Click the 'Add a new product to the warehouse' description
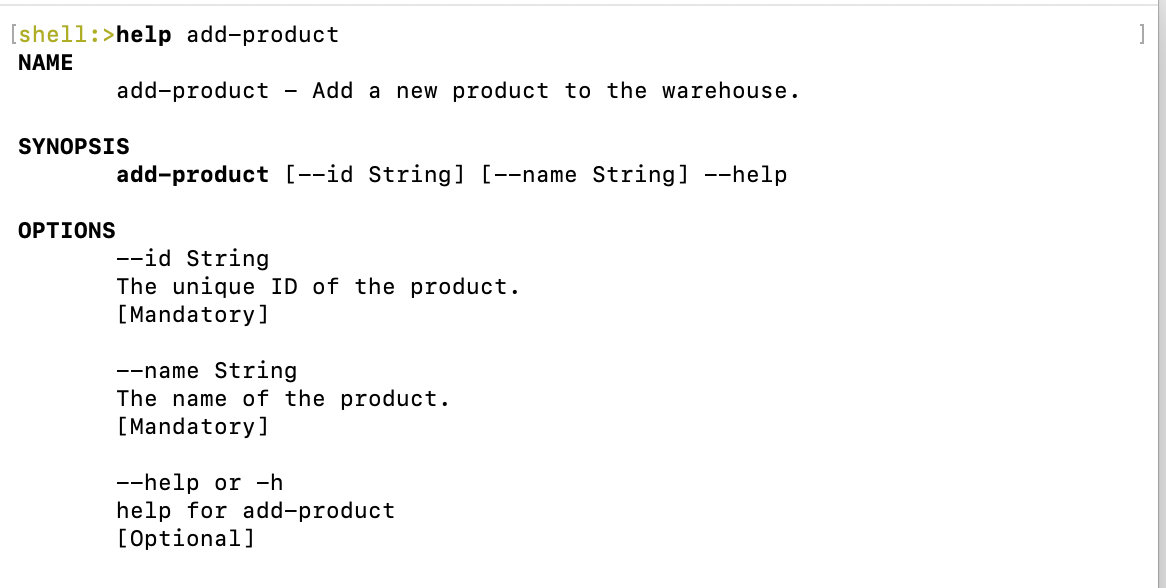This screenshot has height=588, width=1166. point(556,91)
